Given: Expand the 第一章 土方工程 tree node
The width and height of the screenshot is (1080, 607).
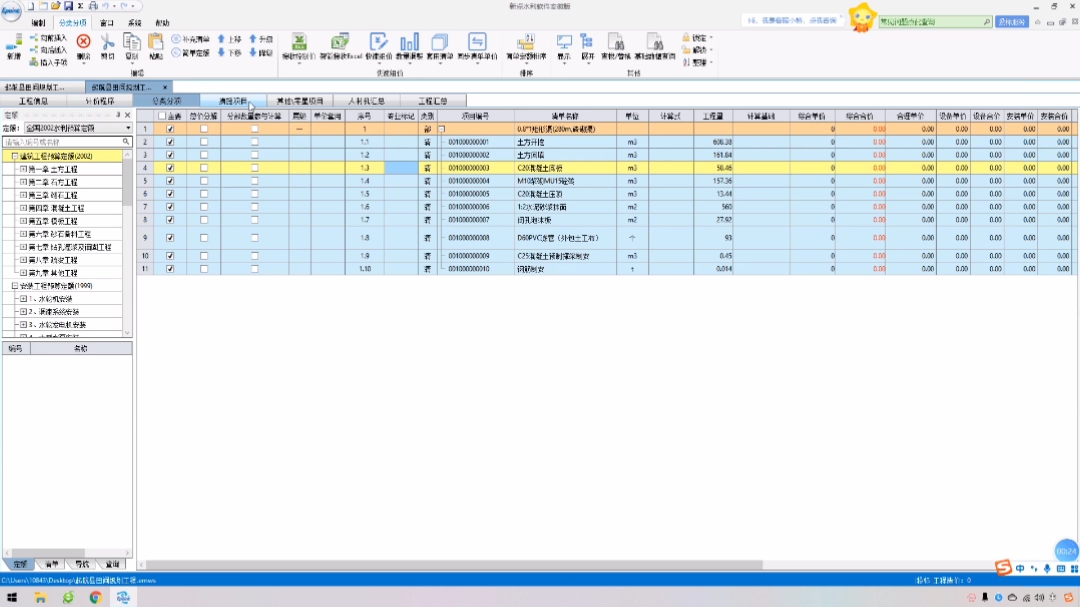Looking at the screenshot, I should click(x=23, y=169).
